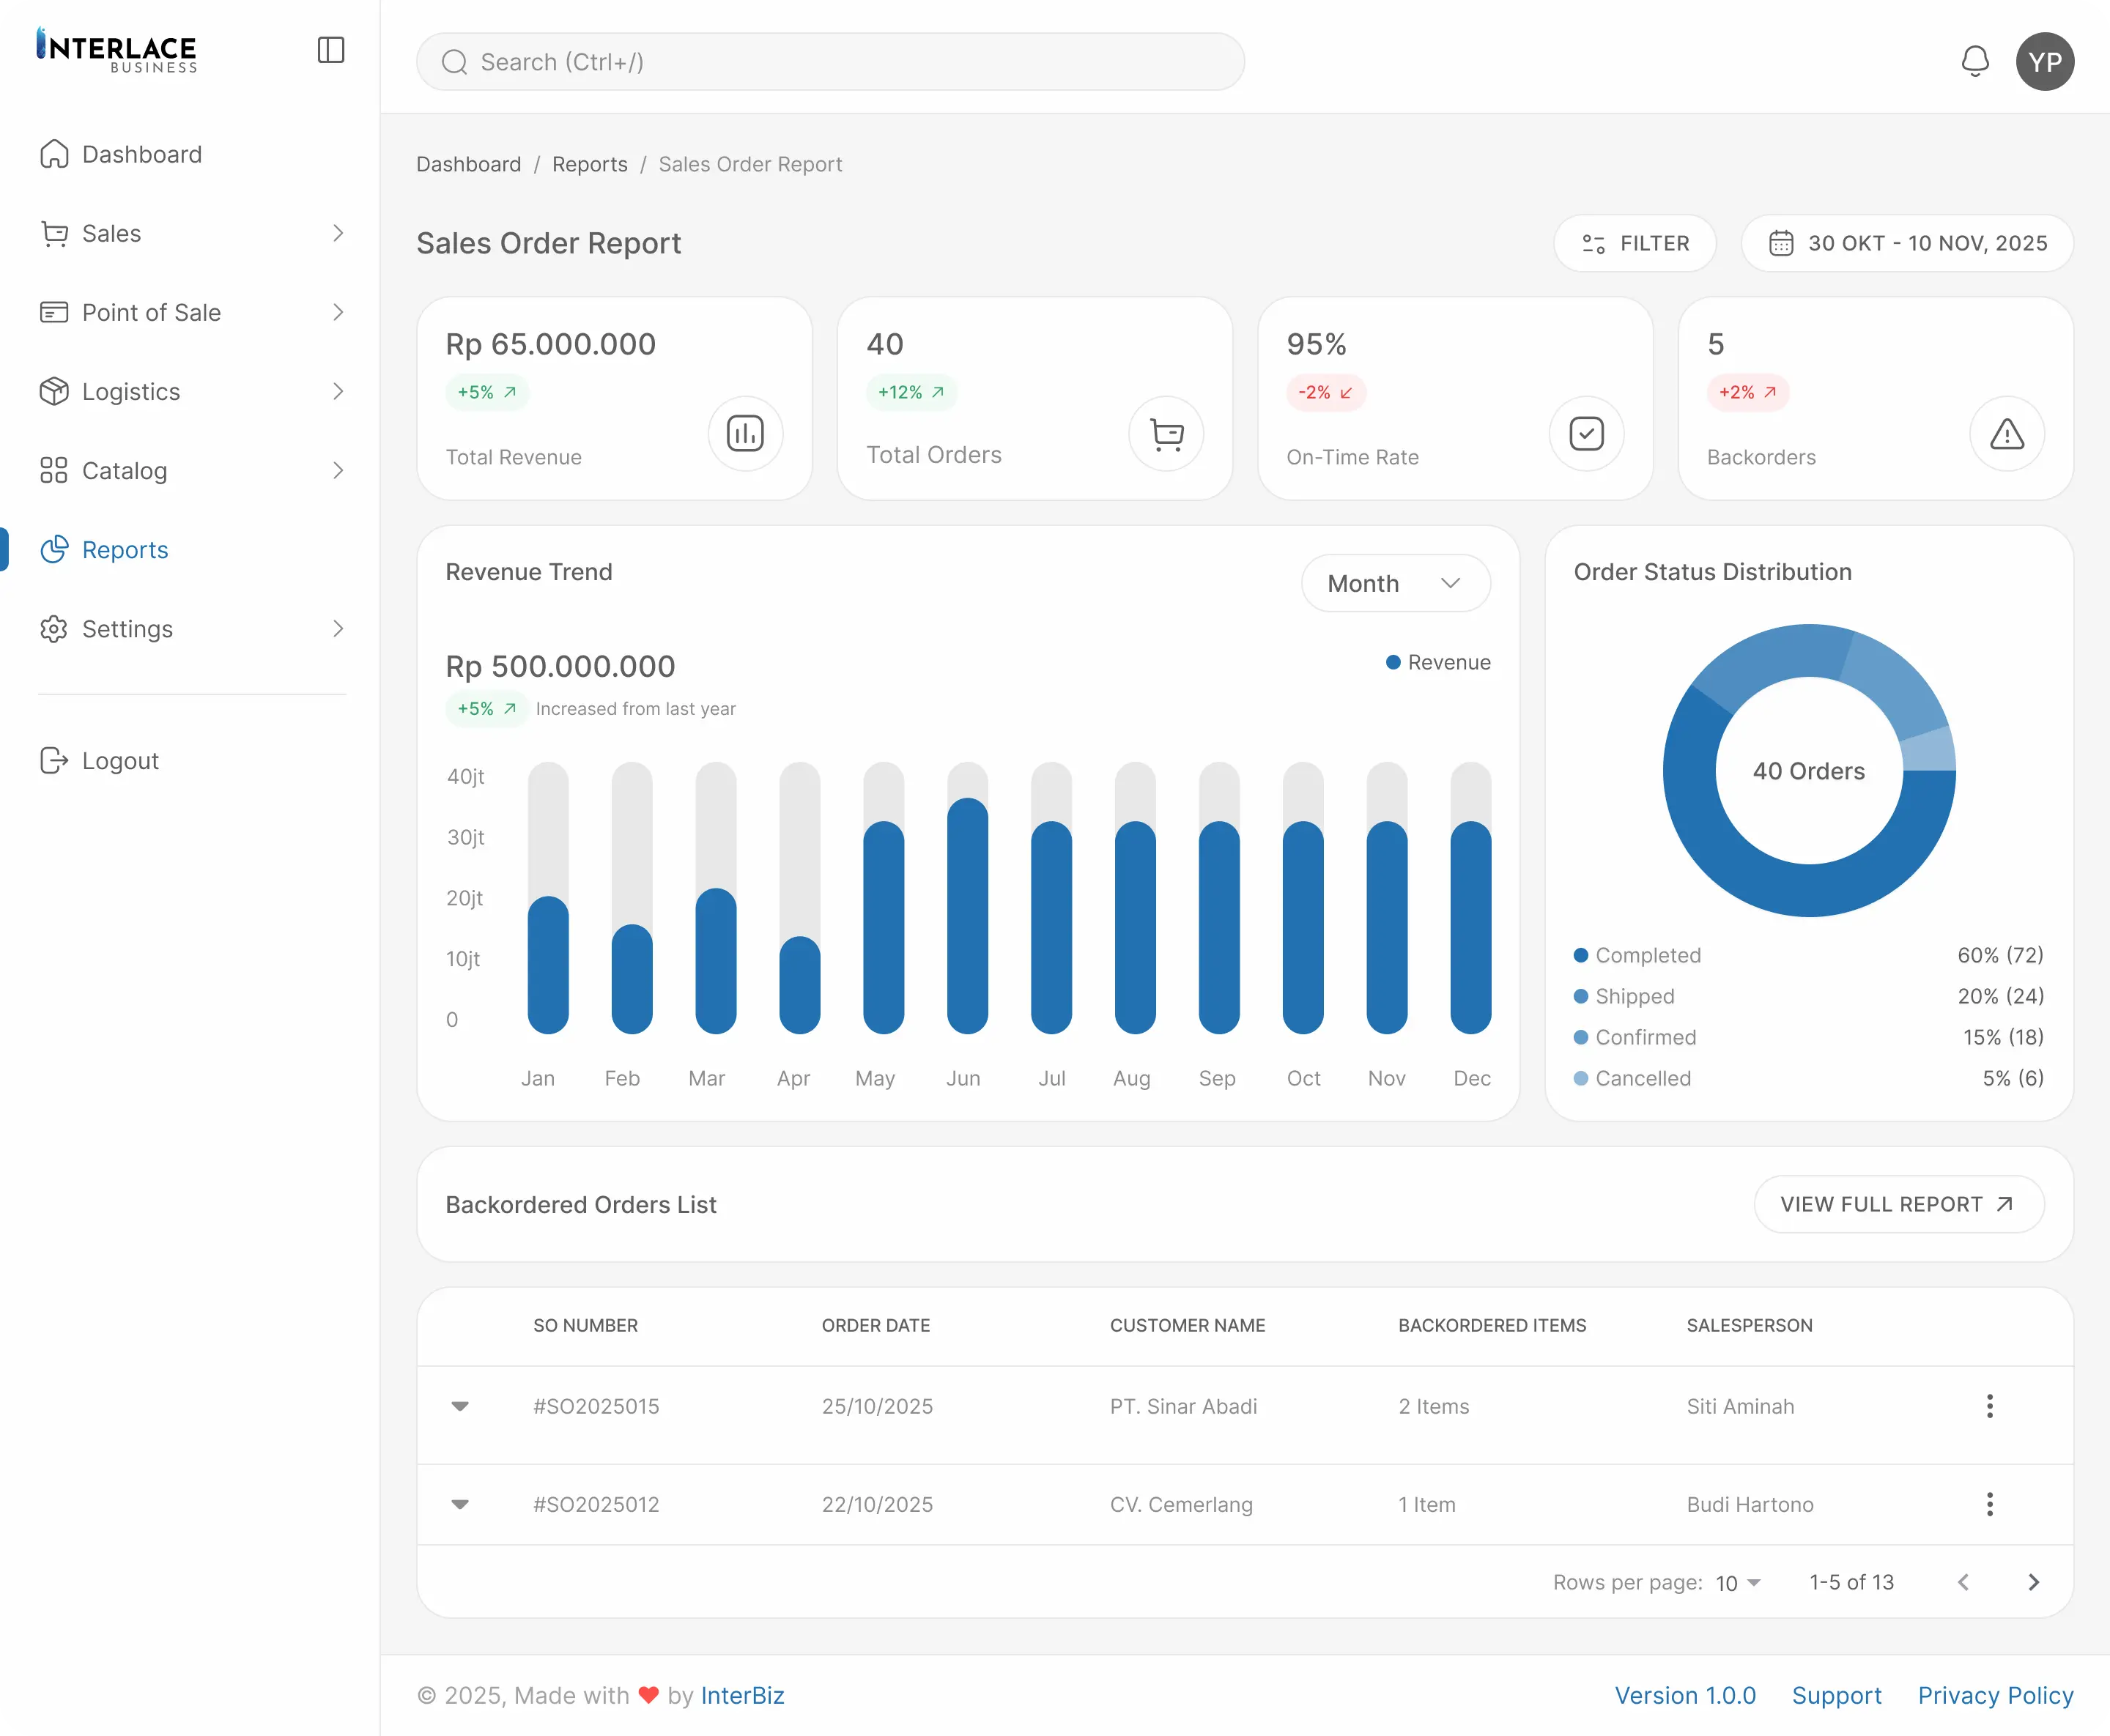Click customer name PT. Sinar Abadi

pyautogui.click(x=1183, y=1406)
